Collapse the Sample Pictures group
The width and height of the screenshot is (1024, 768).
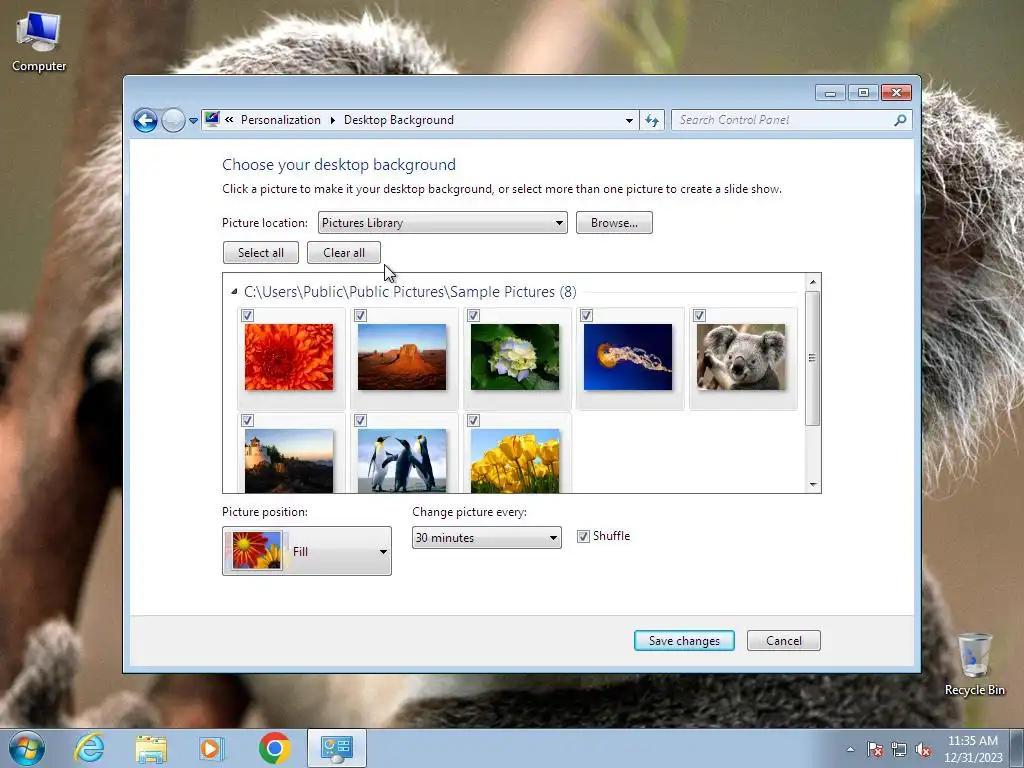(234, 292)
